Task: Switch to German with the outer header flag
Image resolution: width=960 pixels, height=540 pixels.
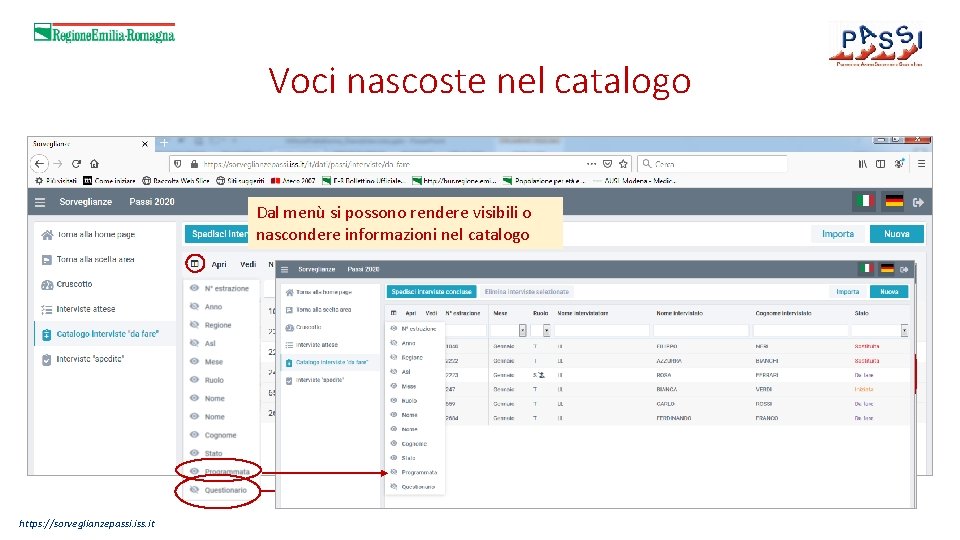Action: [x=894, y=201]
